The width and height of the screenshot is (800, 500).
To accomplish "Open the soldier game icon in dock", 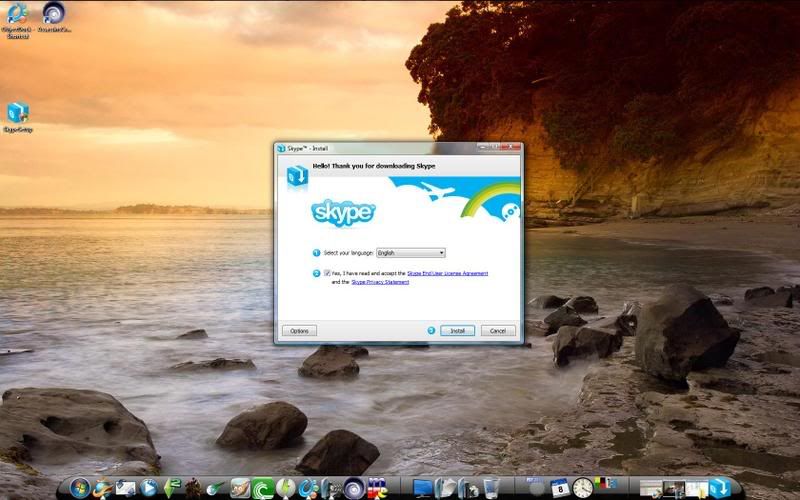I will pos(193,488).
